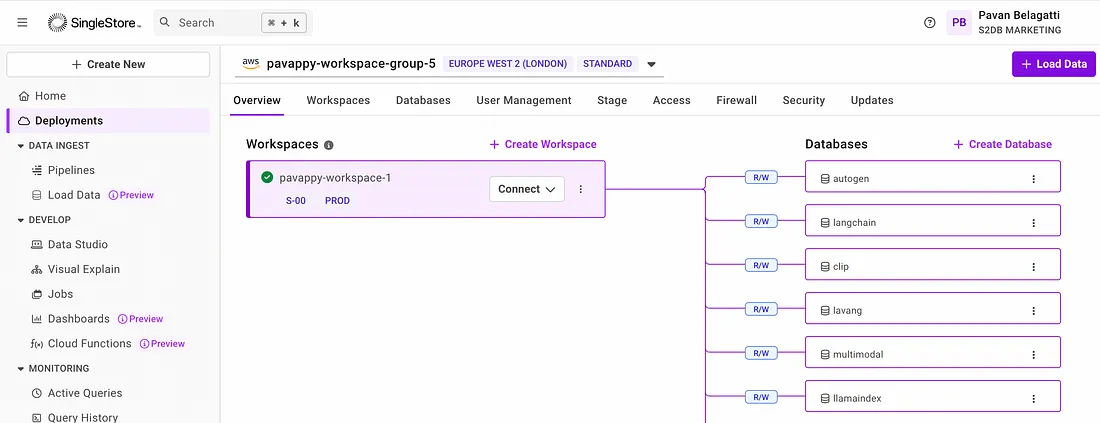Select the lavang database card
This screenshot has width=1100, height=423.
(x=932, y=311)
